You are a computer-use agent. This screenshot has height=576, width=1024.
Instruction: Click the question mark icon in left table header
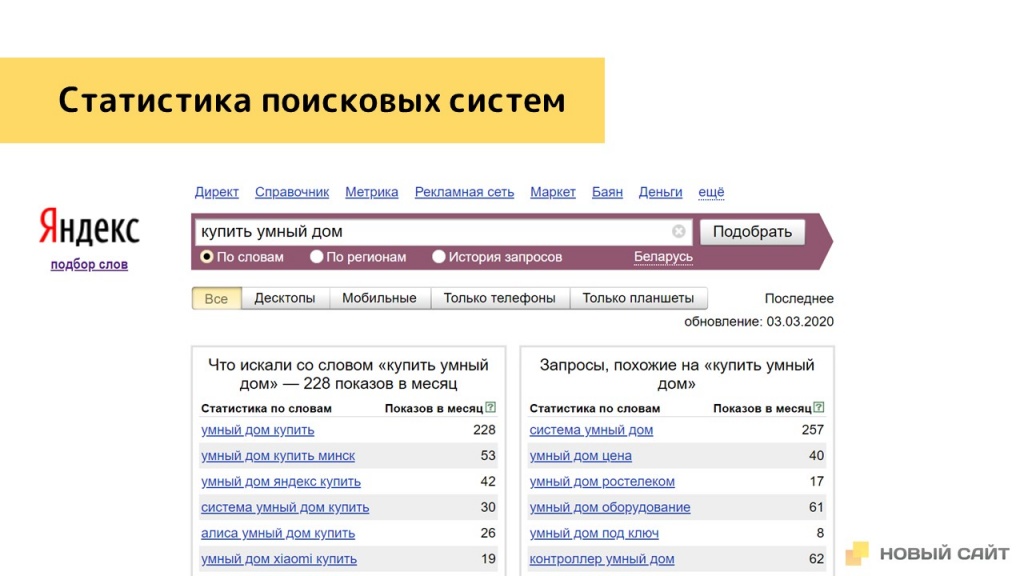coord(489,407)
